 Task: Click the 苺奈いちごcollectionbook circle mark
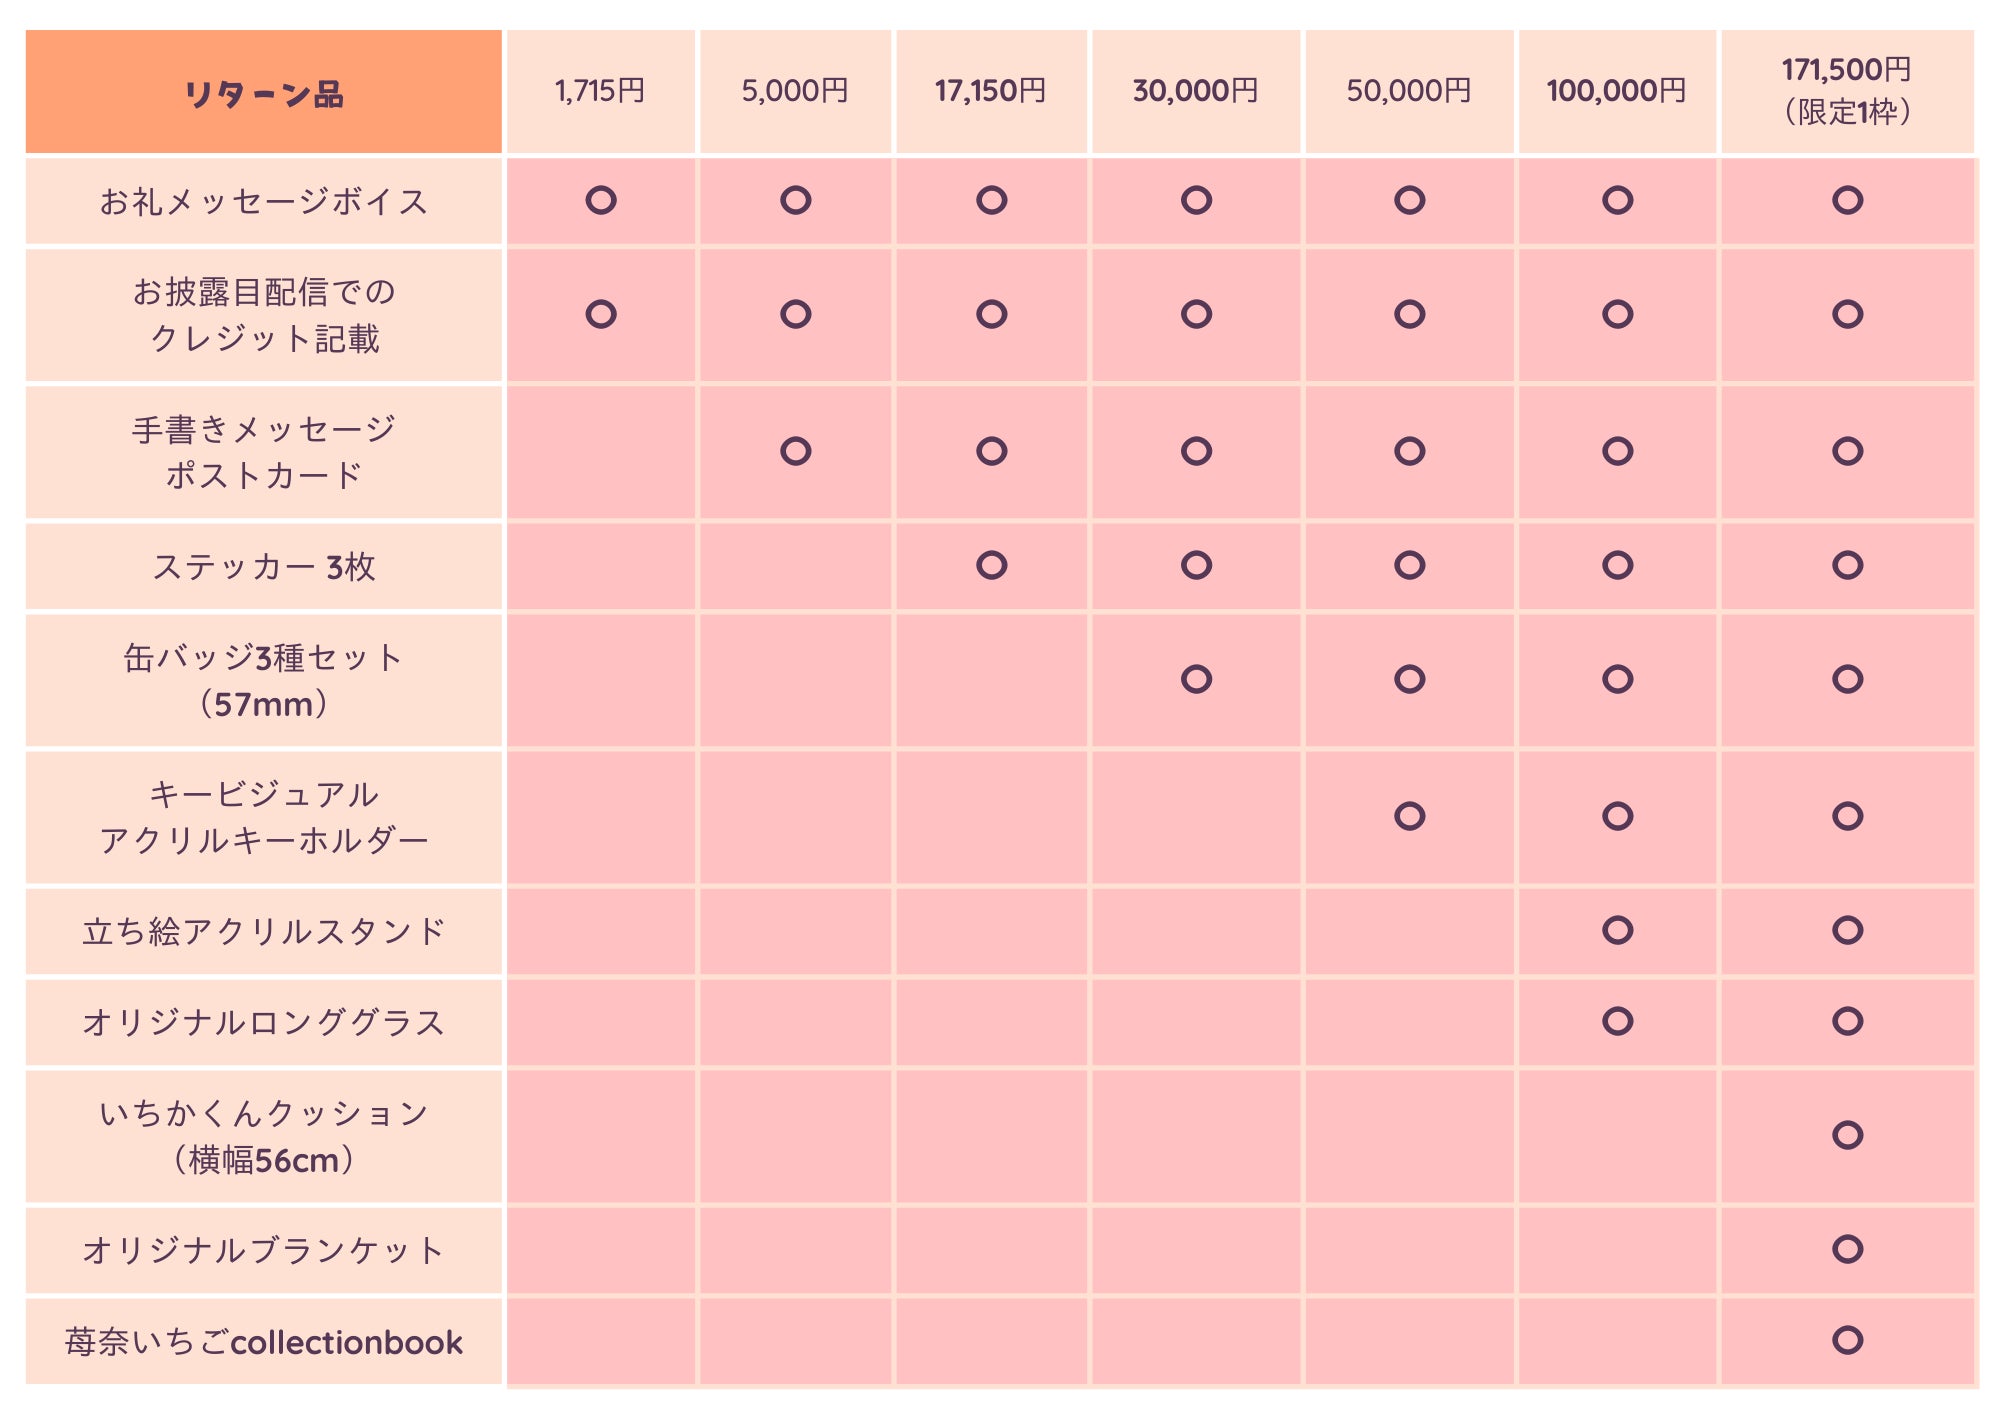[x=1847, y=1340]
